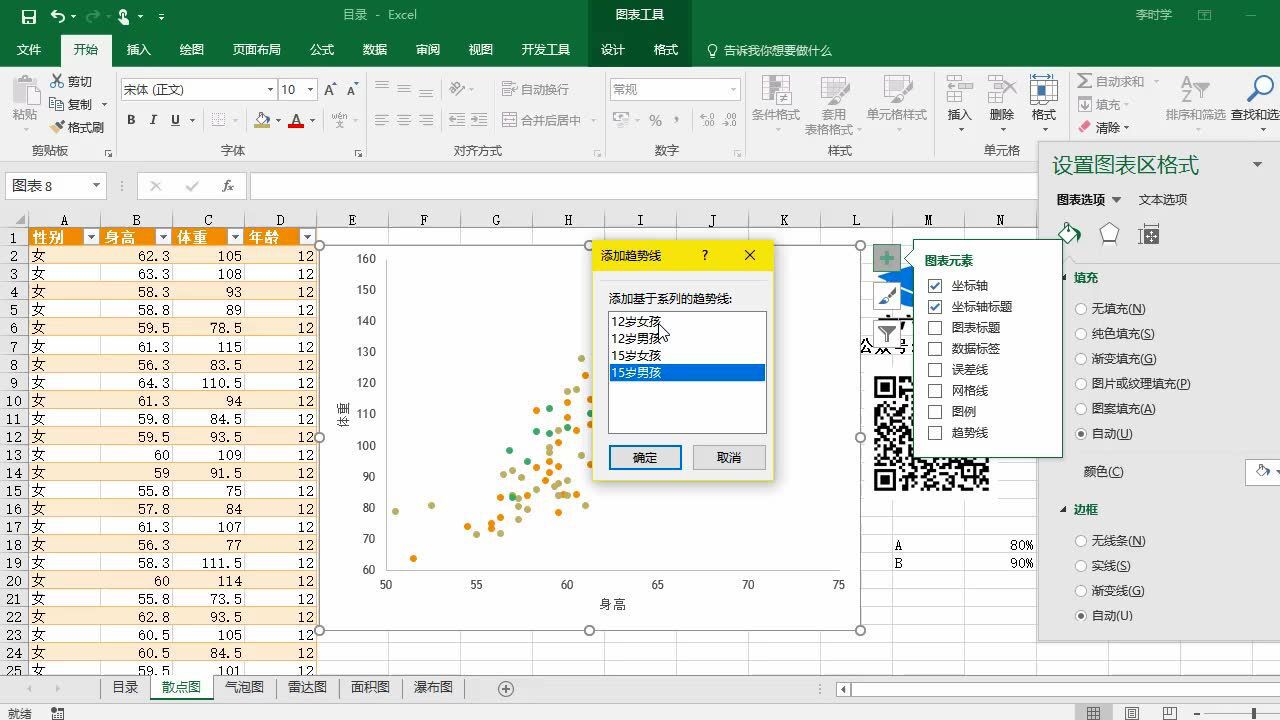Click the fill color paint bucket icon
Screen dimensions: 1280x720
tap(262, 120)
